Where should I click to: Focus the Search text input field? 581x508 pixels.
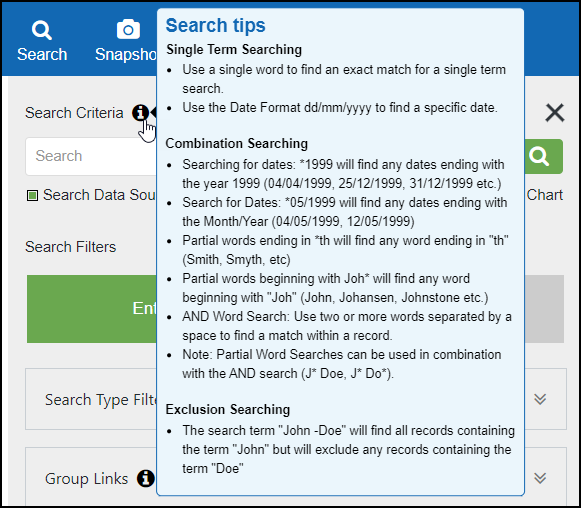point(91,156)
